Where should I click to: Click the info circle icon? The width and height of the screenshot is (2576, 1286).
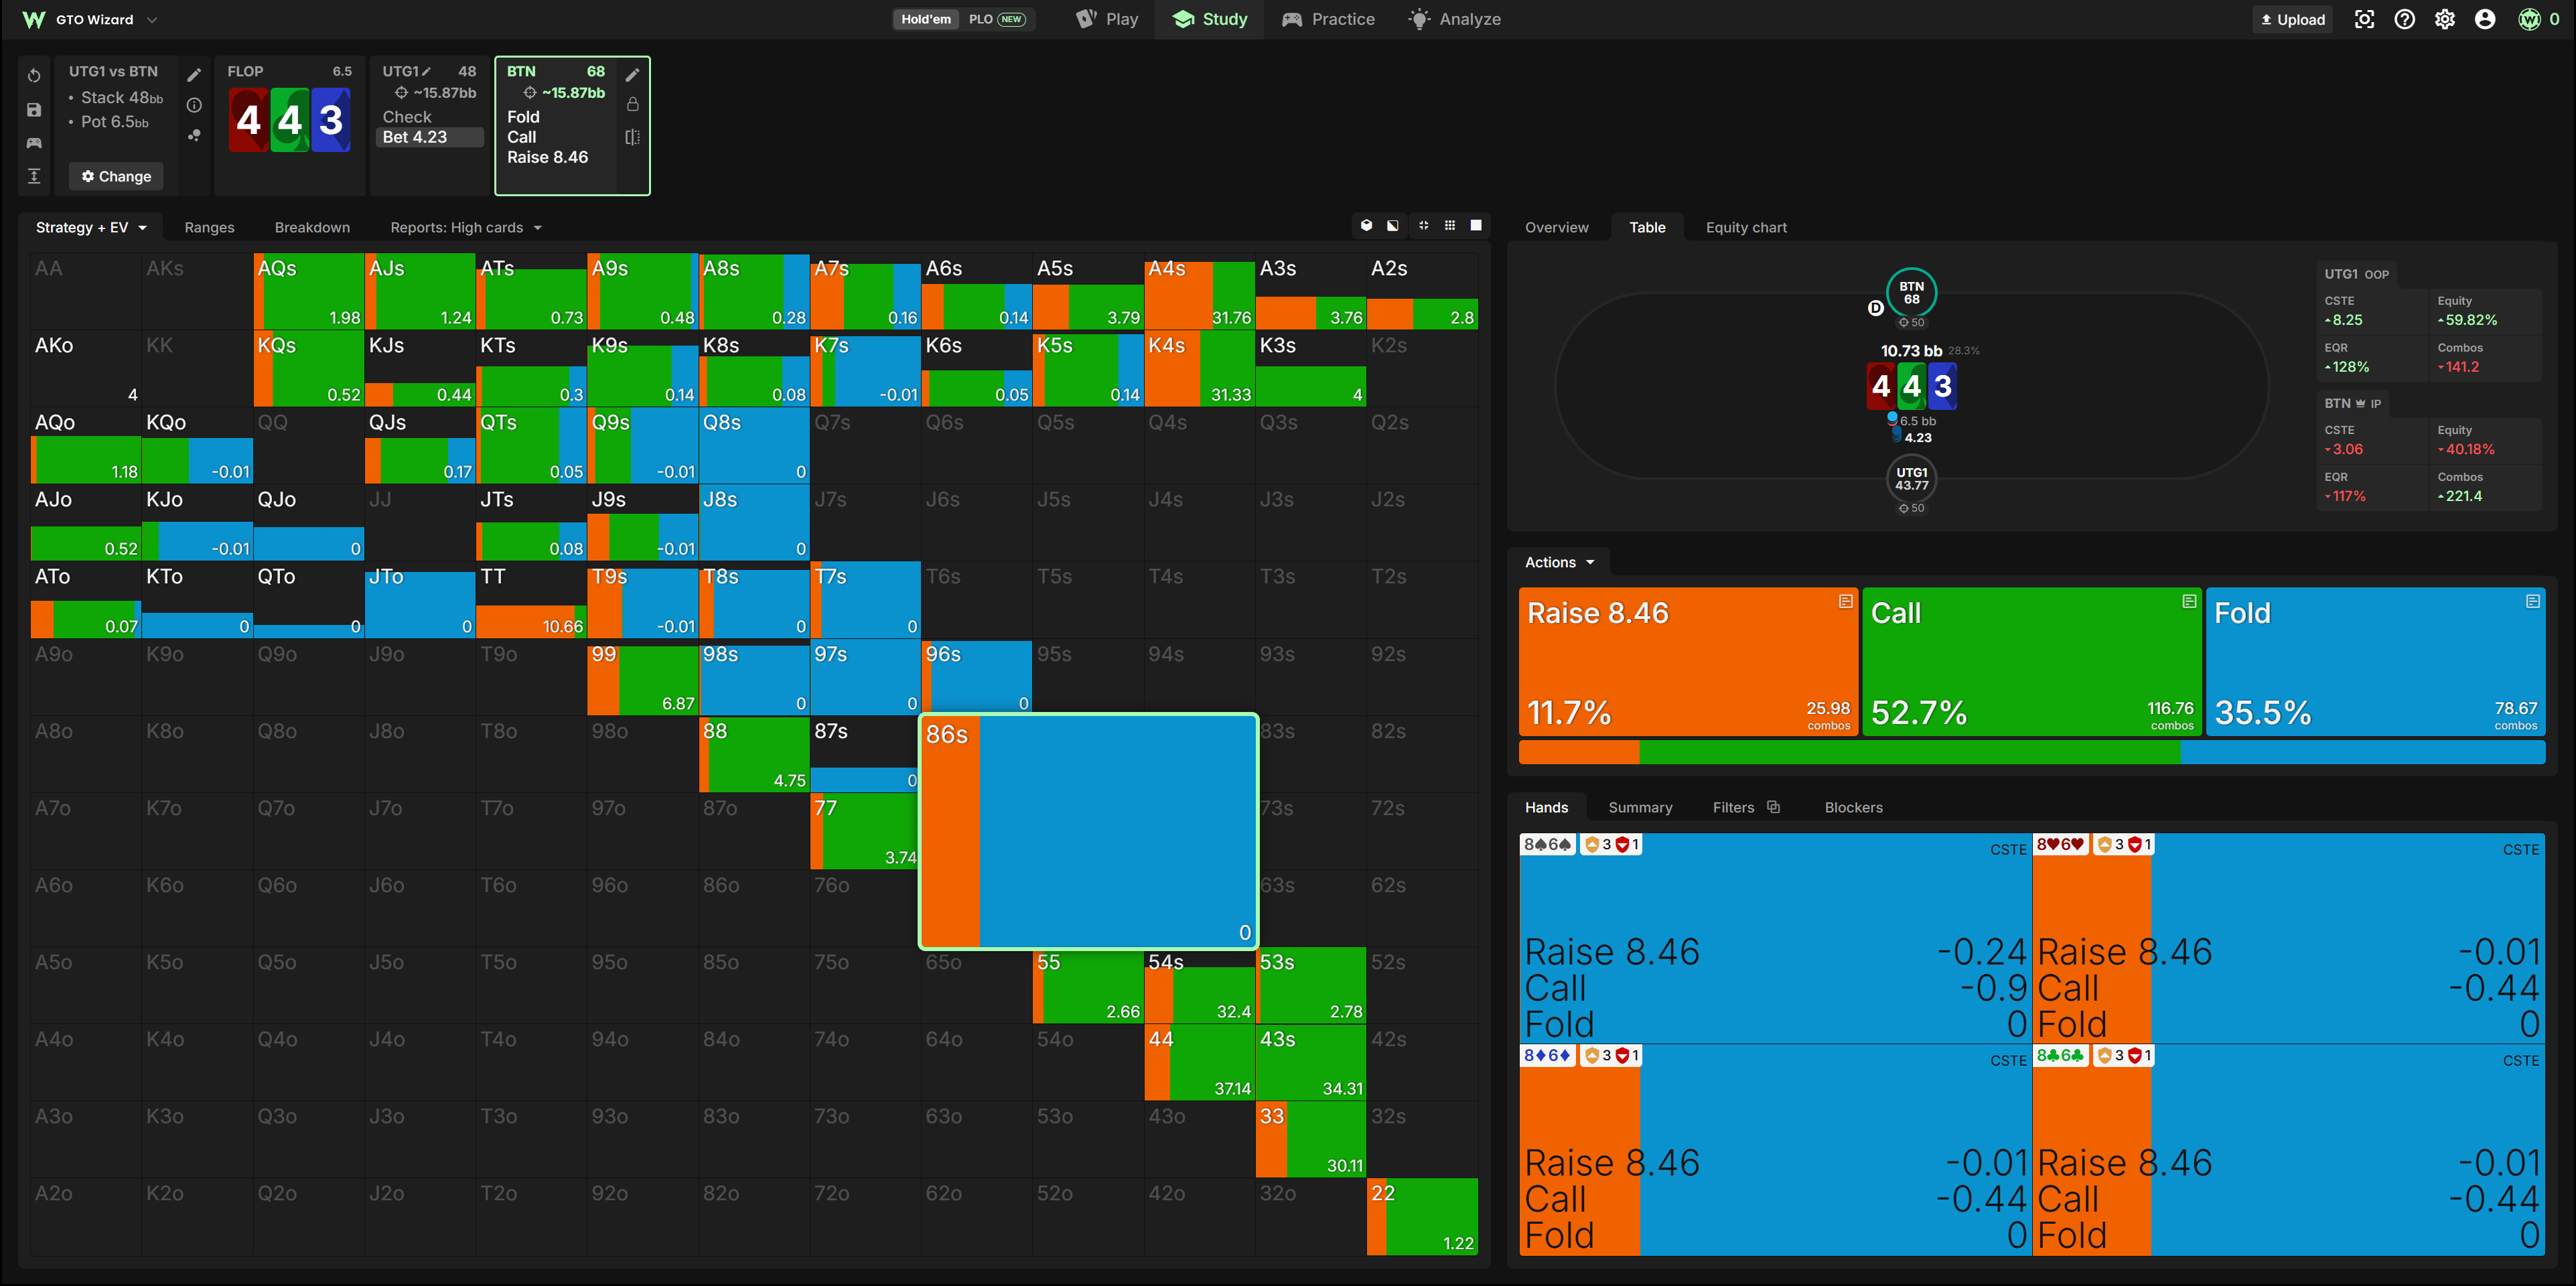click(x=194, y=105)
